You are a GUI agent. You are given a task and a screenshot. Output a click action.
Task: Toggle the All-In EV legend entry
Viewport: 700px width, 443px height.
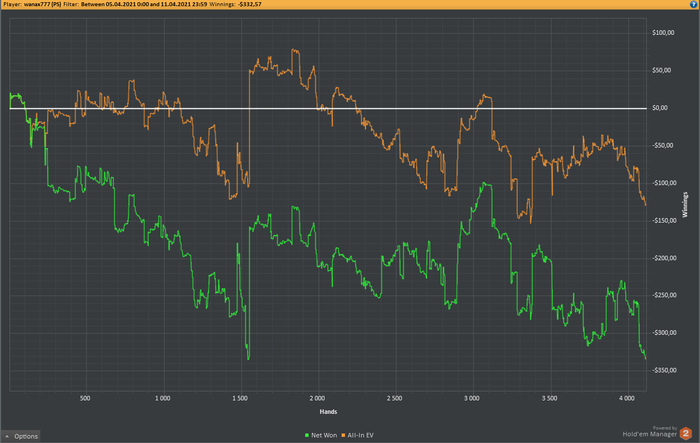point(358,435)
